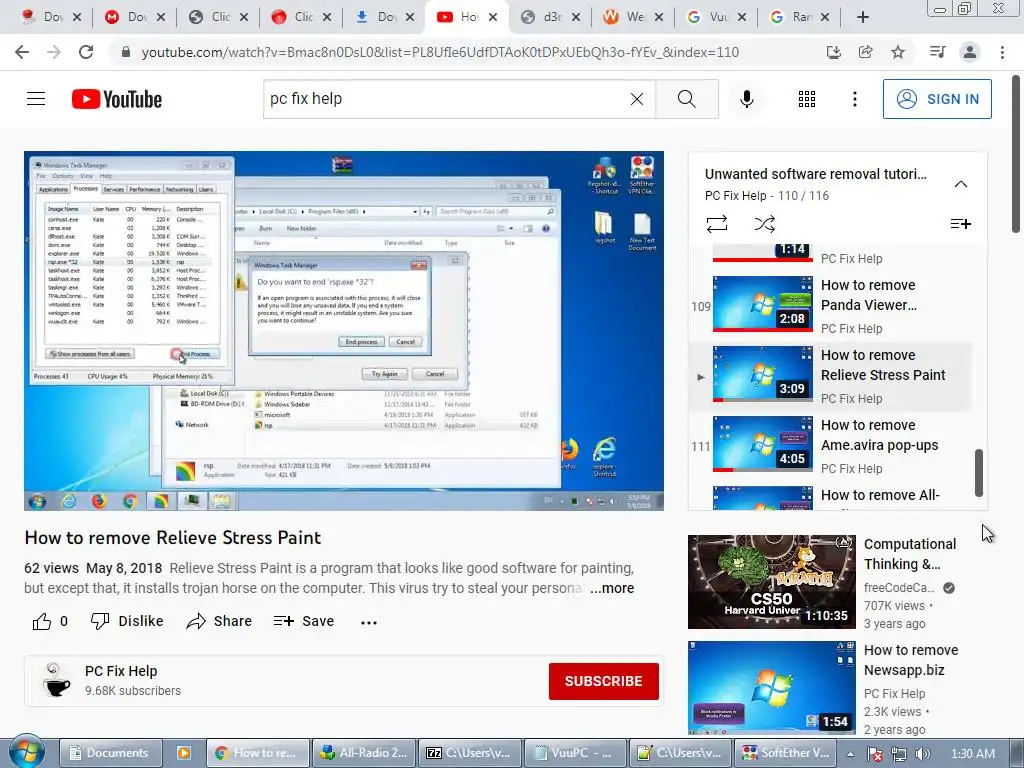Expand description with '...more'

coord(612,588)
